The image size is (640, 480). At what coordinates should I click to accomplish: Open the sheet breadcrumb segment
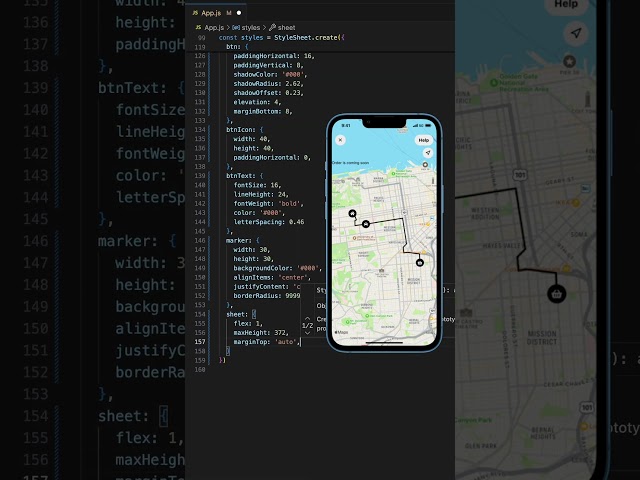[x=286, y=27]
